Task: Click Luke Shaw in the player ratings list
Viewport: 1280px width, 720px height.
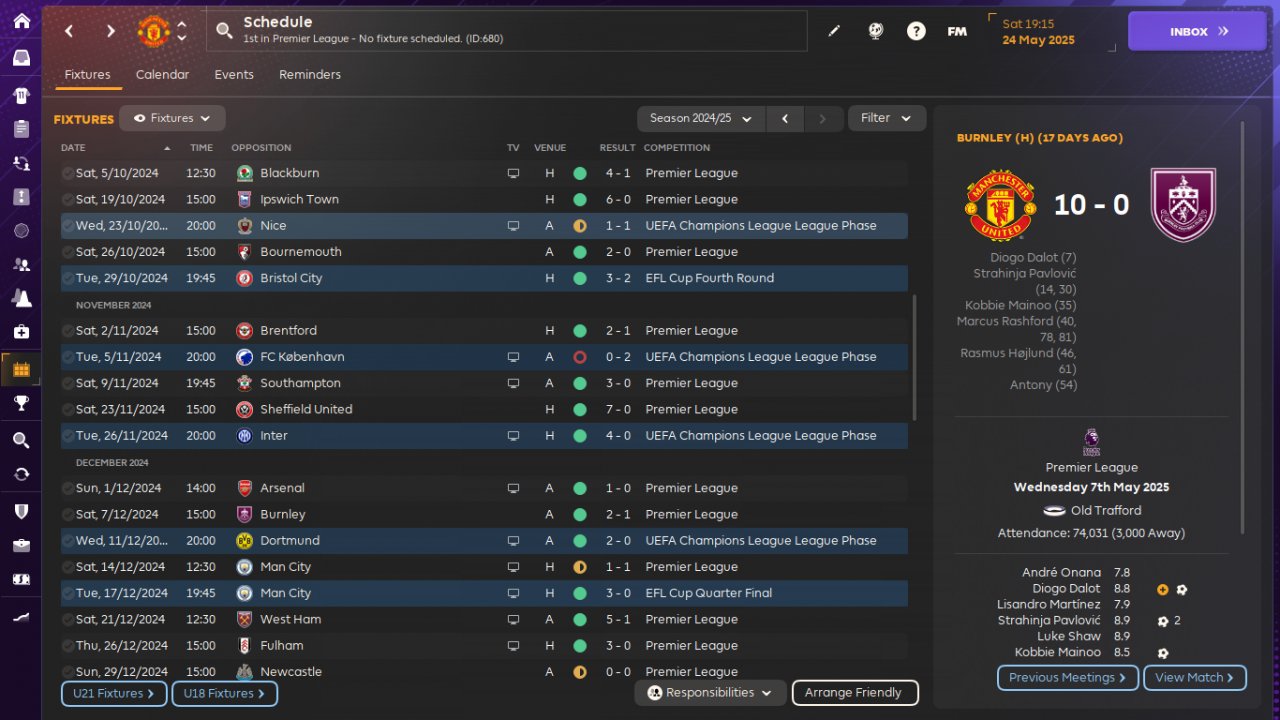Action: [1070, 637]
